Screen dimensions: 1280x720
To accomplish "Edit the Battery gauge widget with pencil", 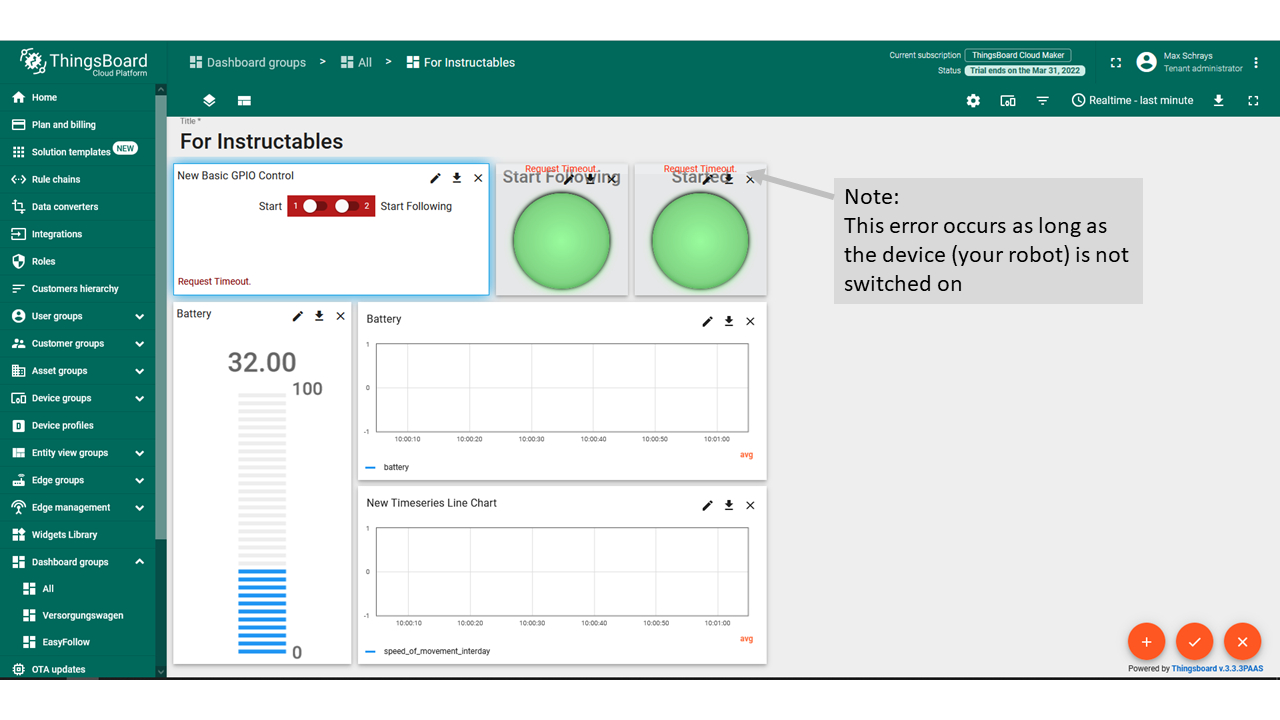I will [297, 316].
